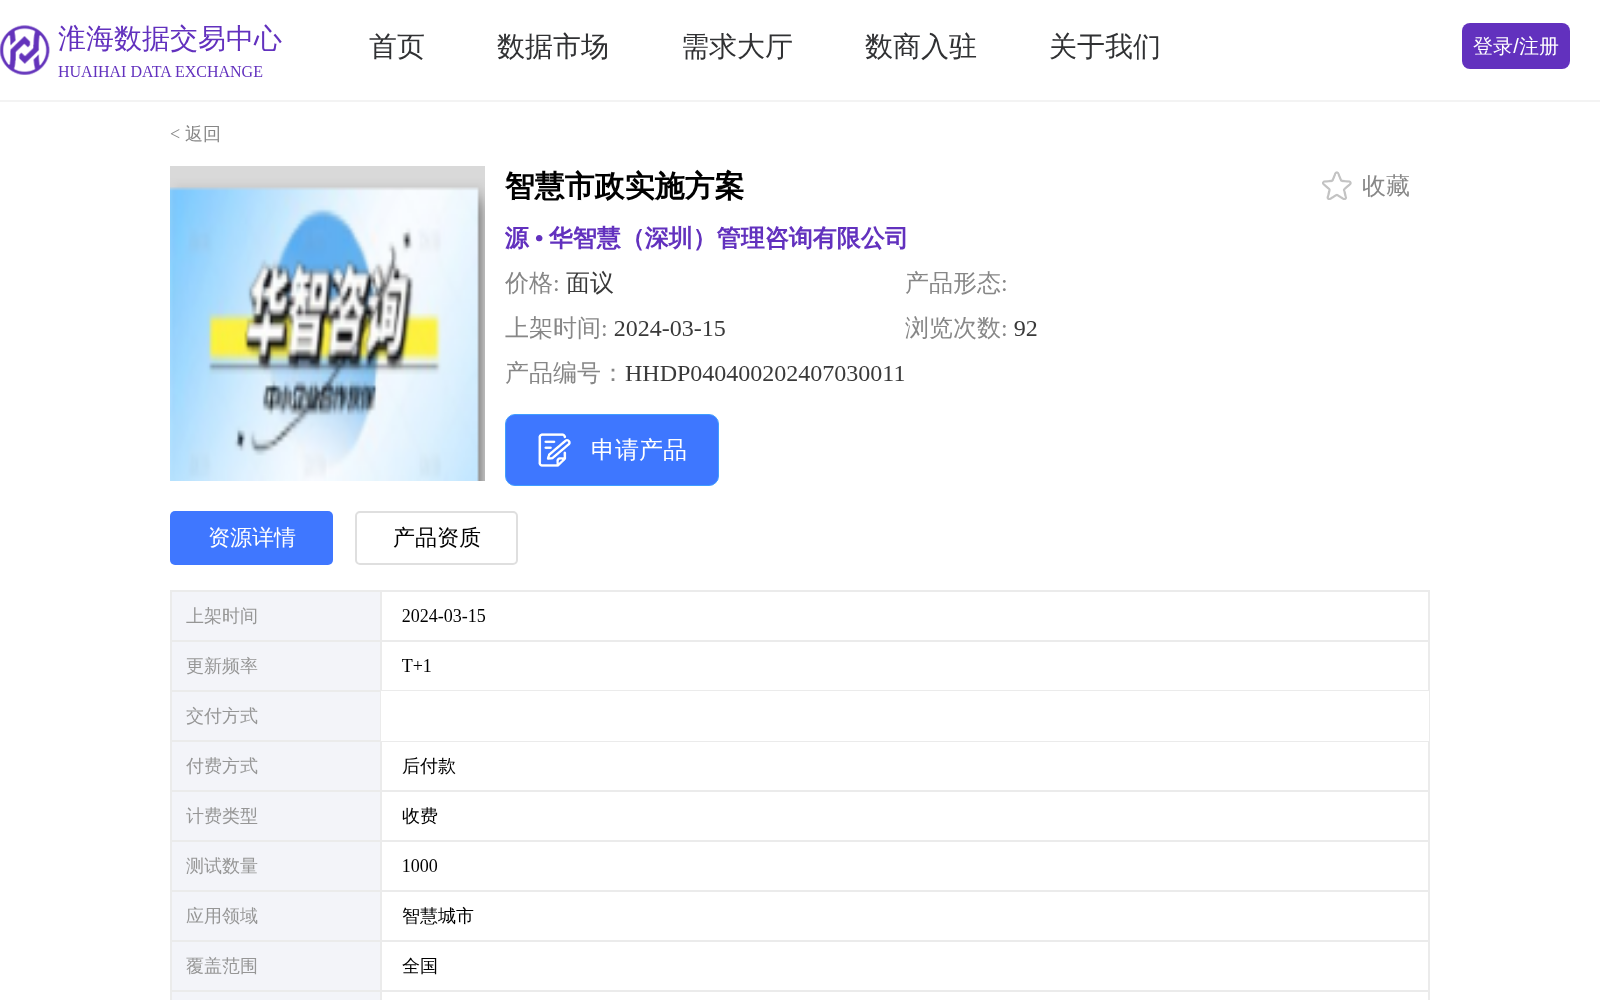Screen dimensions: 1600x1000
Task: Open the 数据市场 menu item
Action: pyautogui.click(x=552, y=47)
